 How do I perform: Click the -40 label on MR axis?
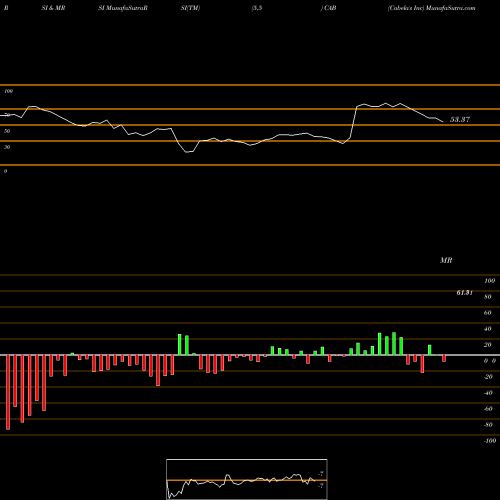[x=488, y=393]
